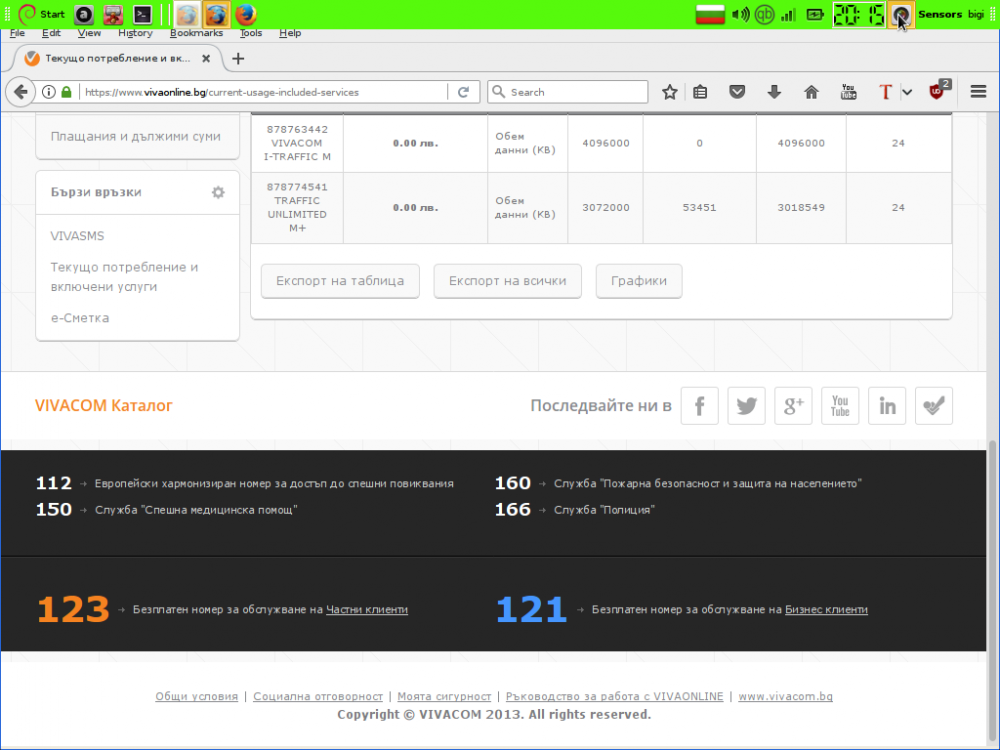Open Моята сигурност footer link
The width and height of the screenshot is (1000, 750).
(x=444, y=696)
